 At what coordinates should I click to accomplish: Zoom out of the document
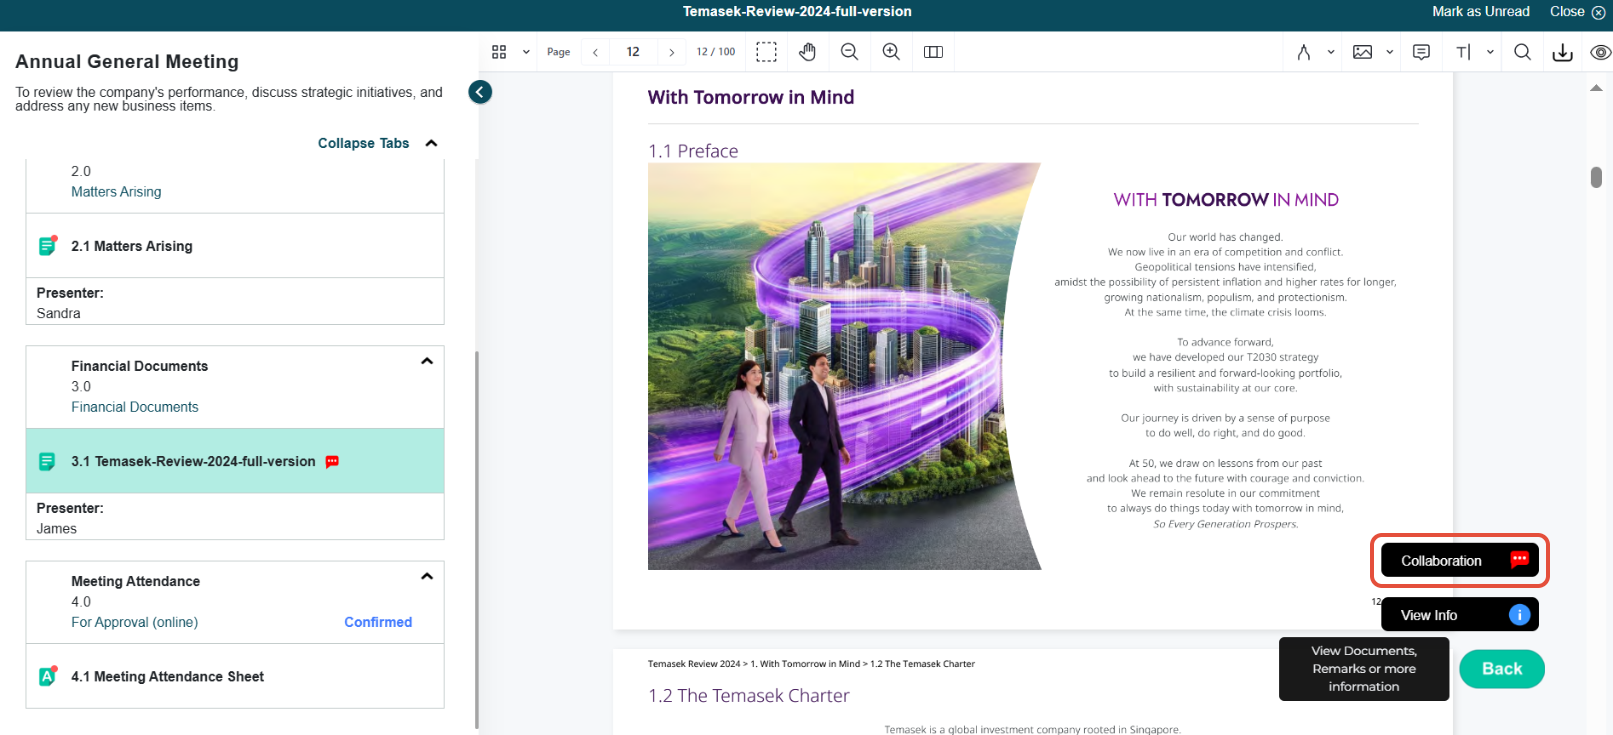[x=850, y=52]
